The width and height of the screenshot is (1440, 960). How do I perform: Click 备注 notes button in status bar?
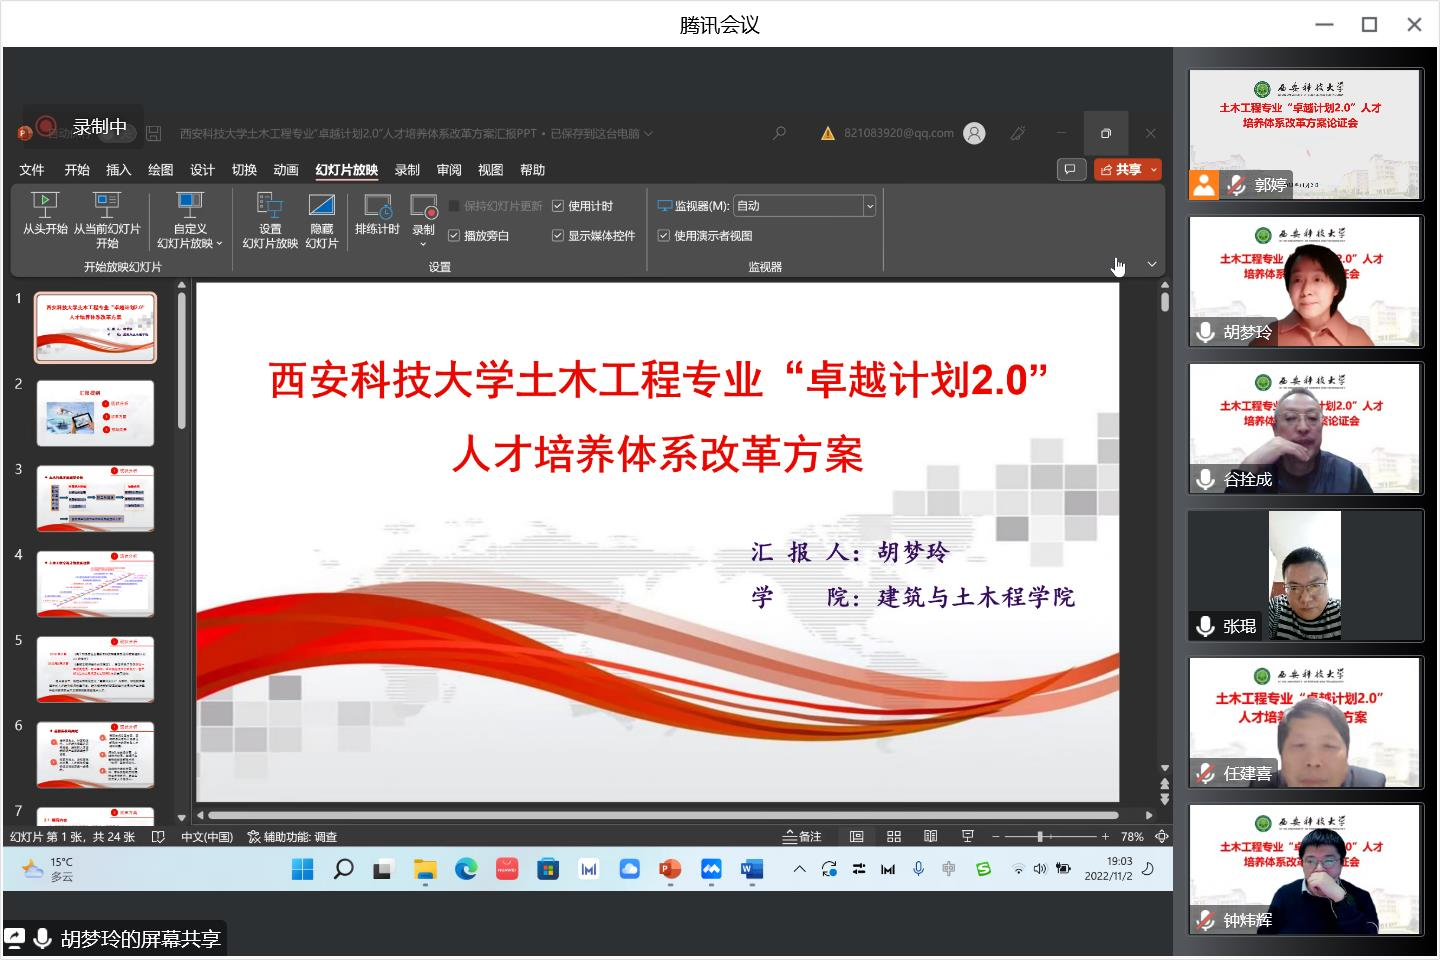[802, 836]
